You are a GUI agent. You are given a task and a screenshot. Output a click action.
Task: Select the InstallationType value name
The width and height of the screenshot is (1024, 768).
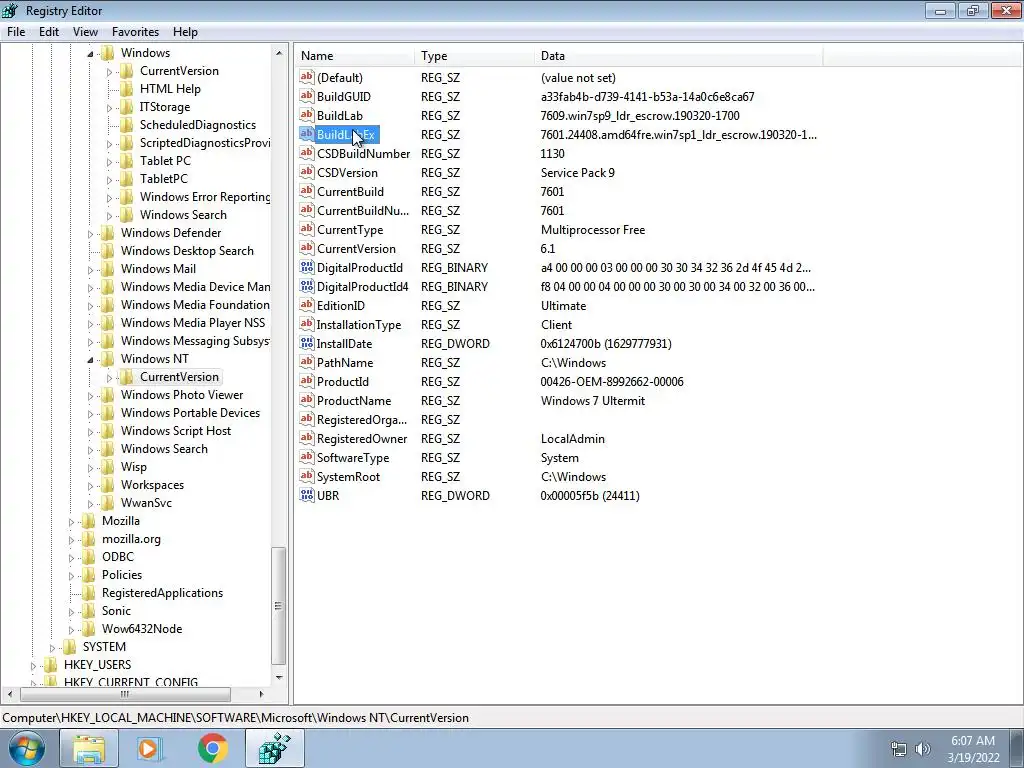(359, 325)
